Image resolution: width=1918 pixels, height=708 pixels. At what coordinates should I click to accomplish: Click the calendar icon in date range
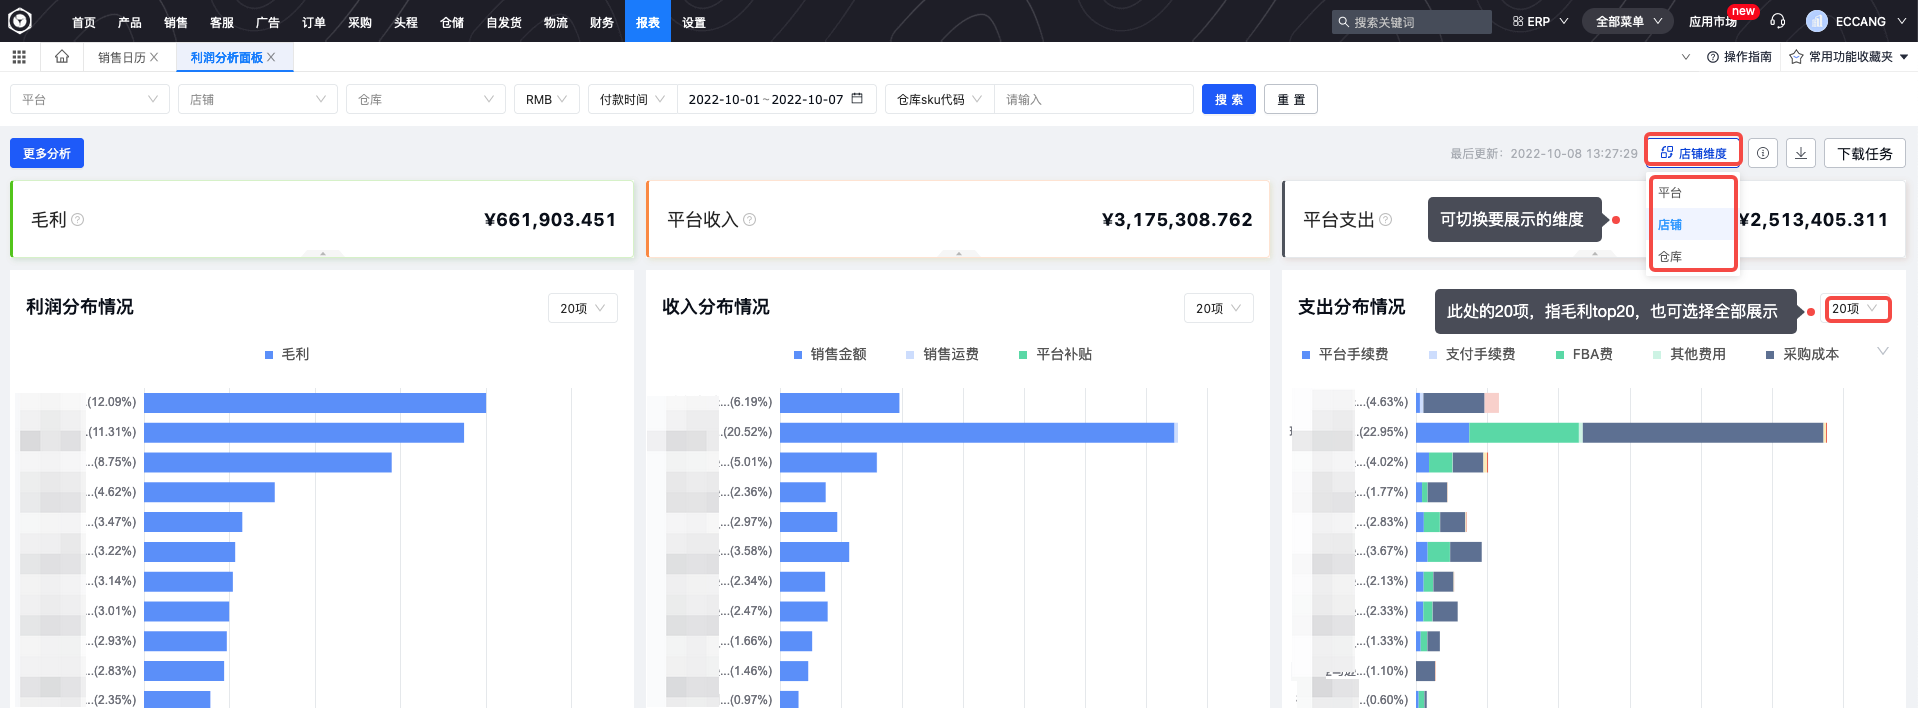click(857, 99)
